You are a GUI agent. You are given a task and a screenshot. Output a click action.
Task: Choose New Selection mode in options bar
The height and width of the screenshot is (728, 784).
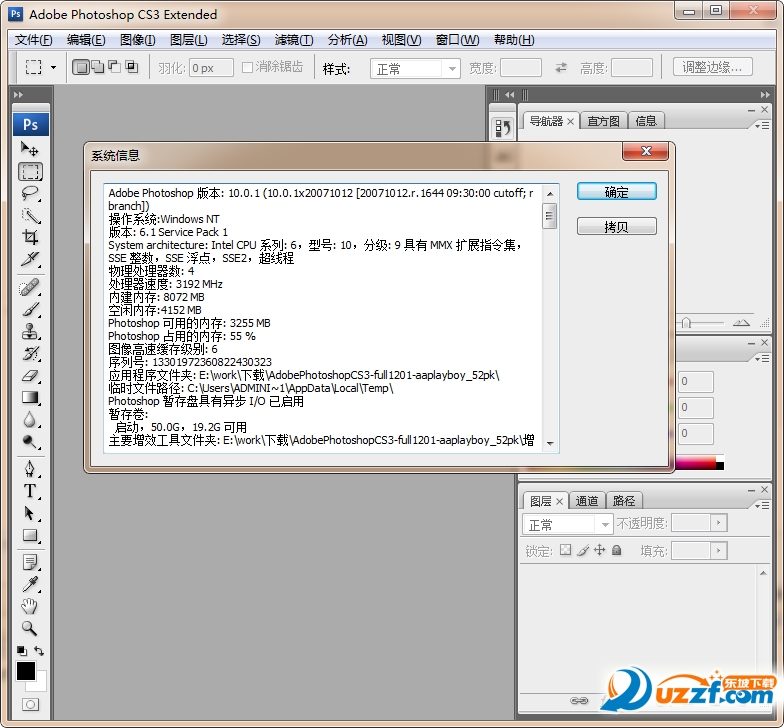pyautogui.click(x=80, y=67)
